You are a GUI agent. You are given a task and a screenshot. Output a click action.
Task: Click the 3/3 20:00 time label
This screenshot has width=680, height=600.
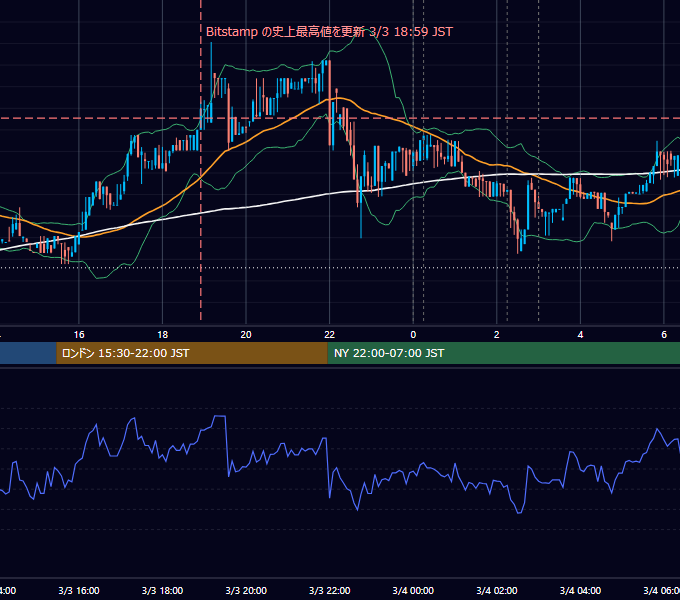pyautogui.click(x=246, y=590)
